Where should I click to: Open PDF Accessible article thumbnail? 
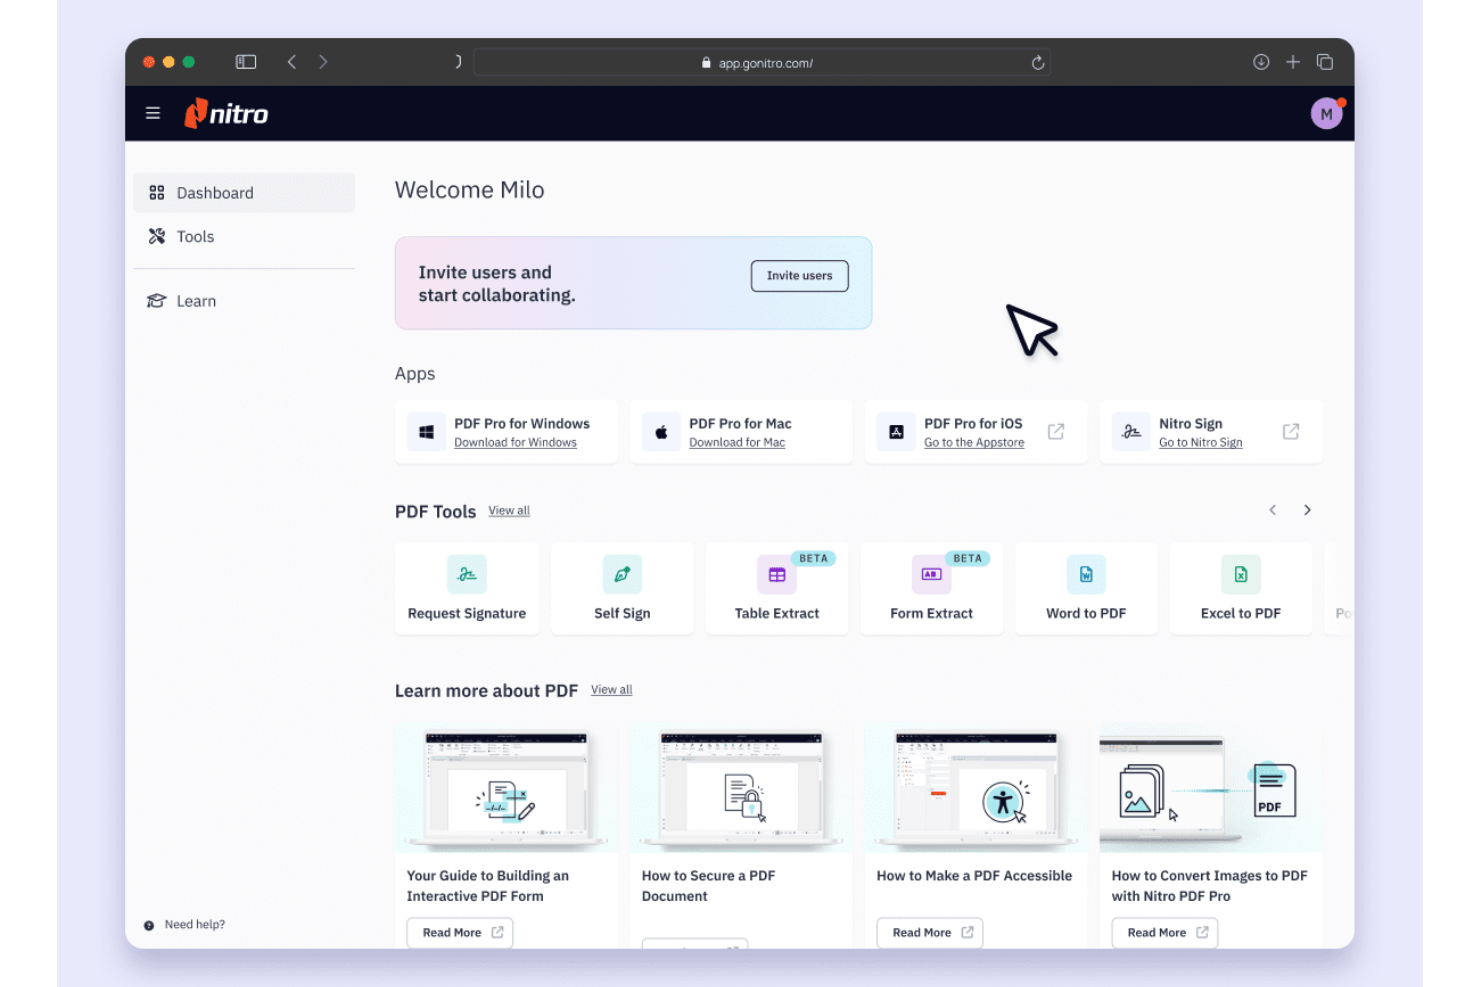tap(976, 788)
